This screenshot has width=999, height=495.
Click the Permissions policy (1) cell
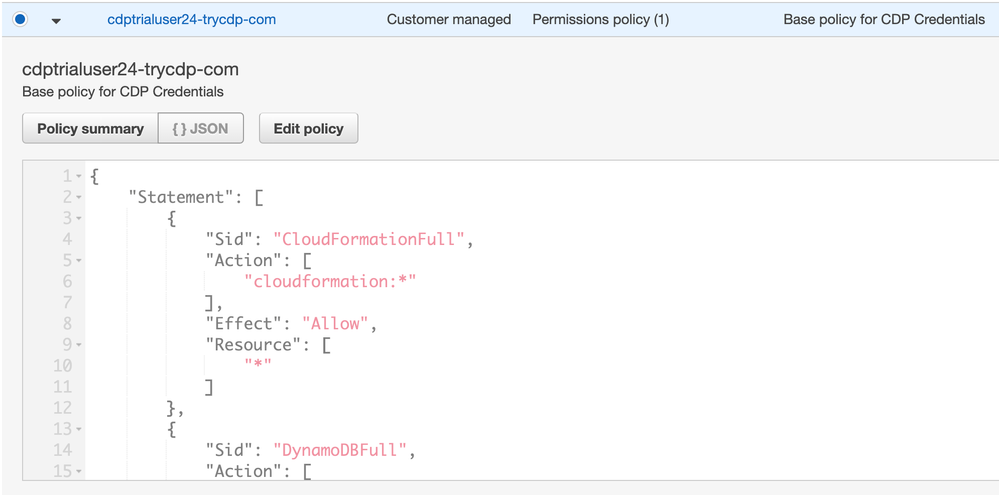(x=600, y=19)
